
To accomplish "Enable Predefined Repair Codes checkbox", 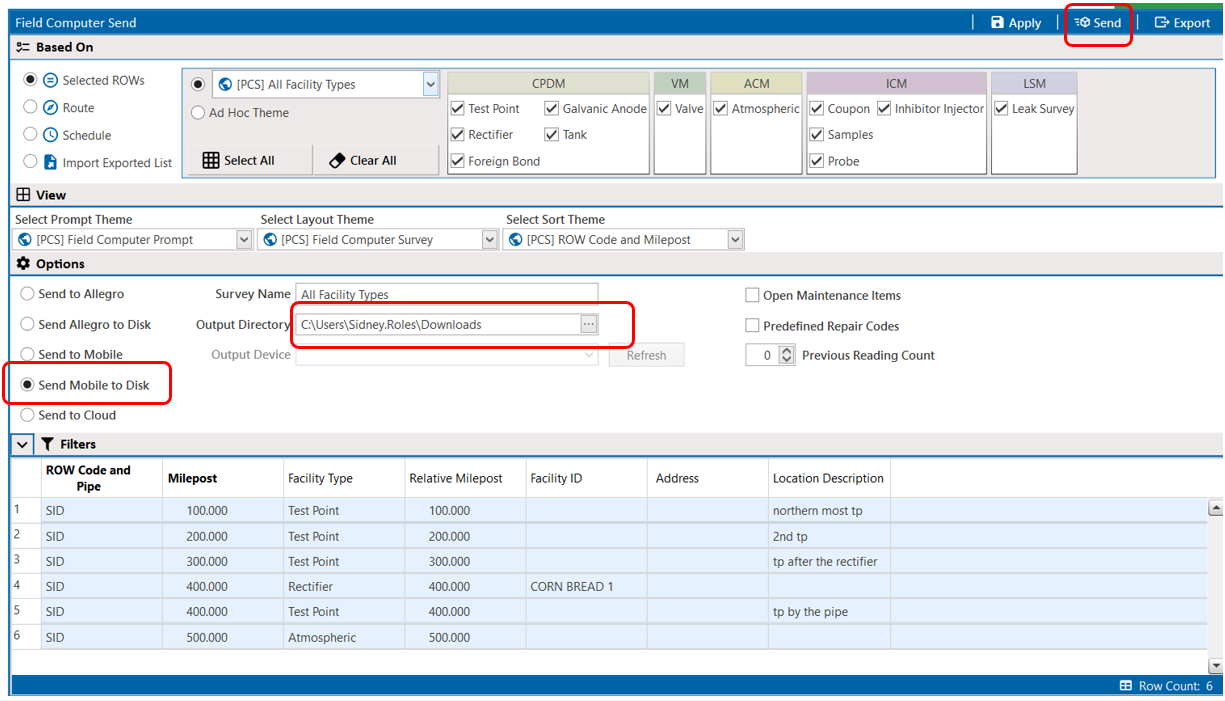I will click(752, 326).
